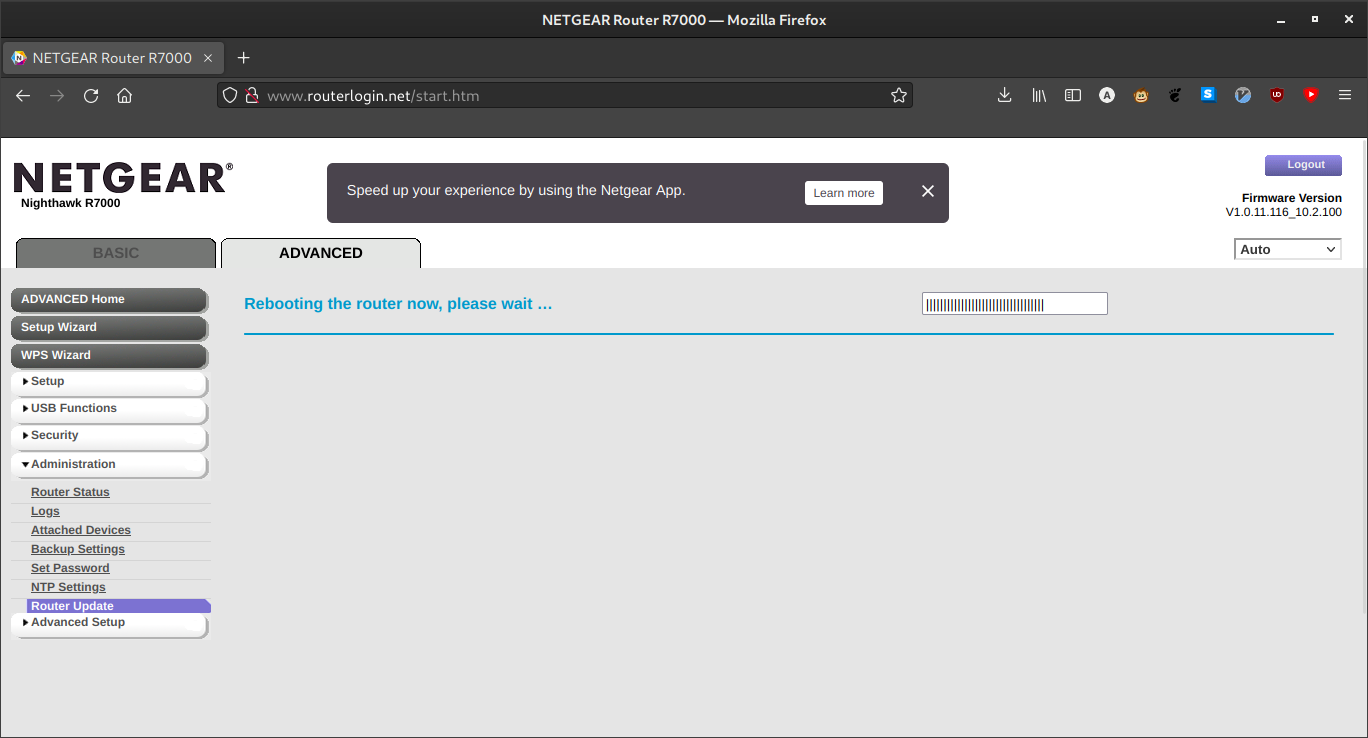
Task: Open the Firefox home page icon
Action: point(124,95)
